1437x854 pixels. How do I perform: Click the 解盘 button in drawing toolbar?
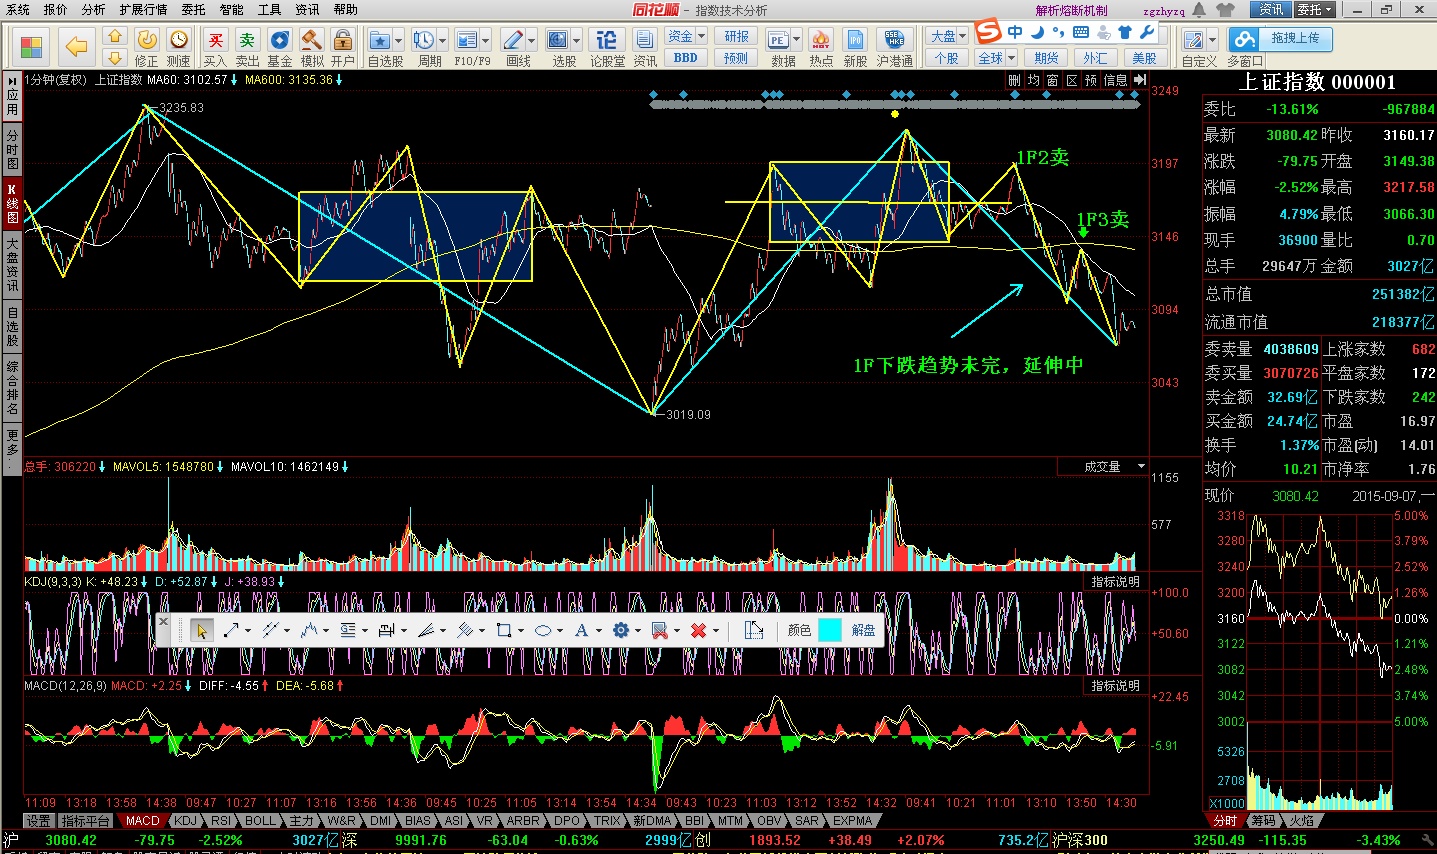tap(864, 630)
